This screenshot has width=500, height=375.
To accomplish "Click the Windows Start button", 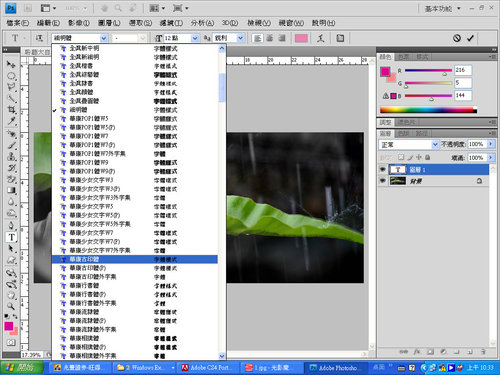I will pyautogui.click(x=22, y=368).
